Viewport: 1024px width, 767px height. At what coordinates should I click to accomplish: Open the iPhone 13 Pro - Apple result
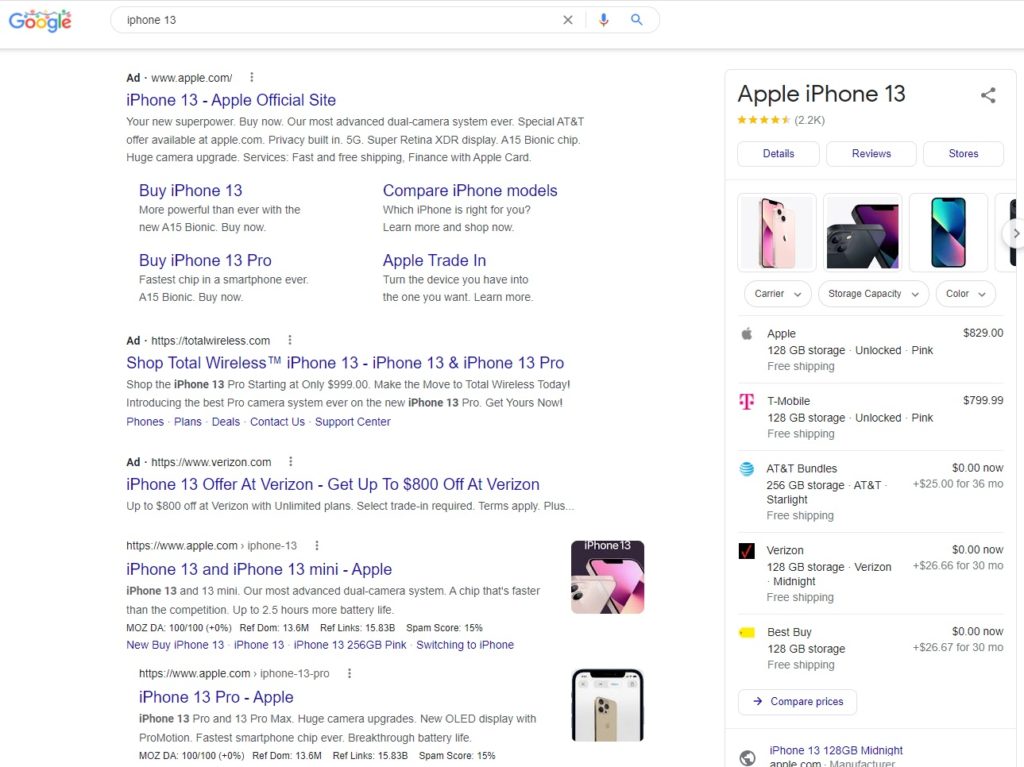(216, 698)
